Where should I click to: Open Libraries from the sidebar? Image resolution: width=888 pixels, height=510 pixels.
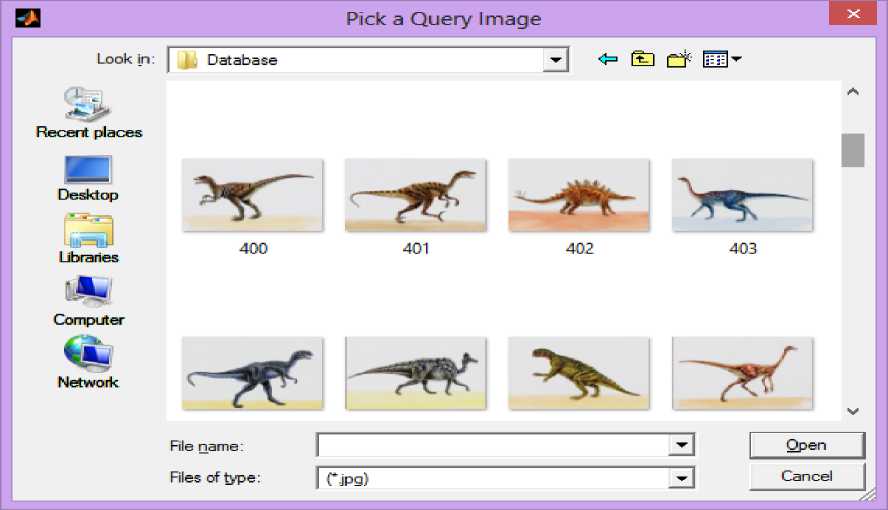pos(88,239)
